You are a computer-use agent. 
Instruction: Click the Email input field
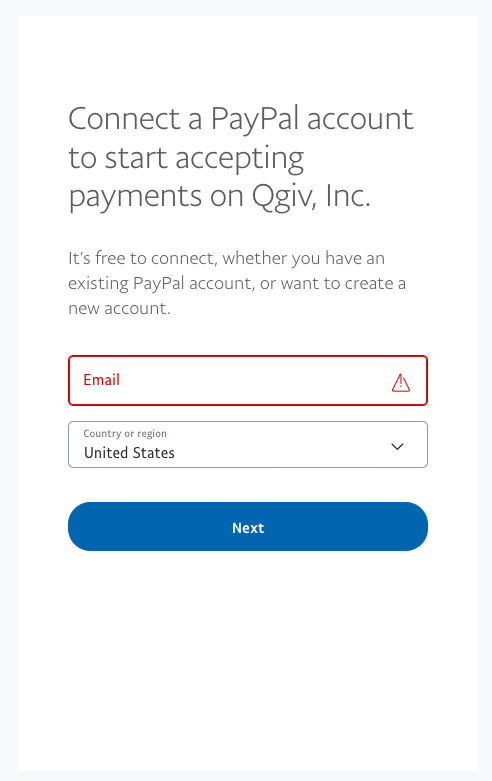coord(248,381)
